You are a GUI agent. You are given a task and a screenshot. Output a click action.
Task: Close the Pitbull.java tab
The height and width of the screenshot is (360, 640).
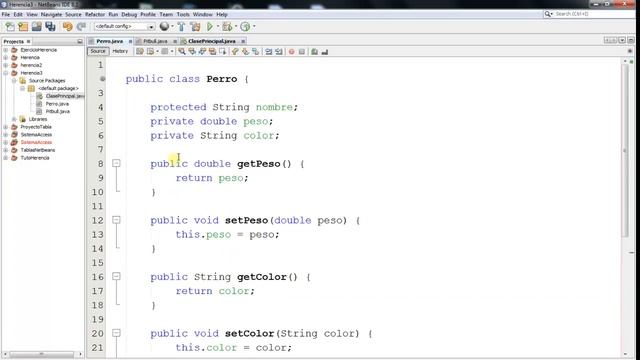pos(175,41)
